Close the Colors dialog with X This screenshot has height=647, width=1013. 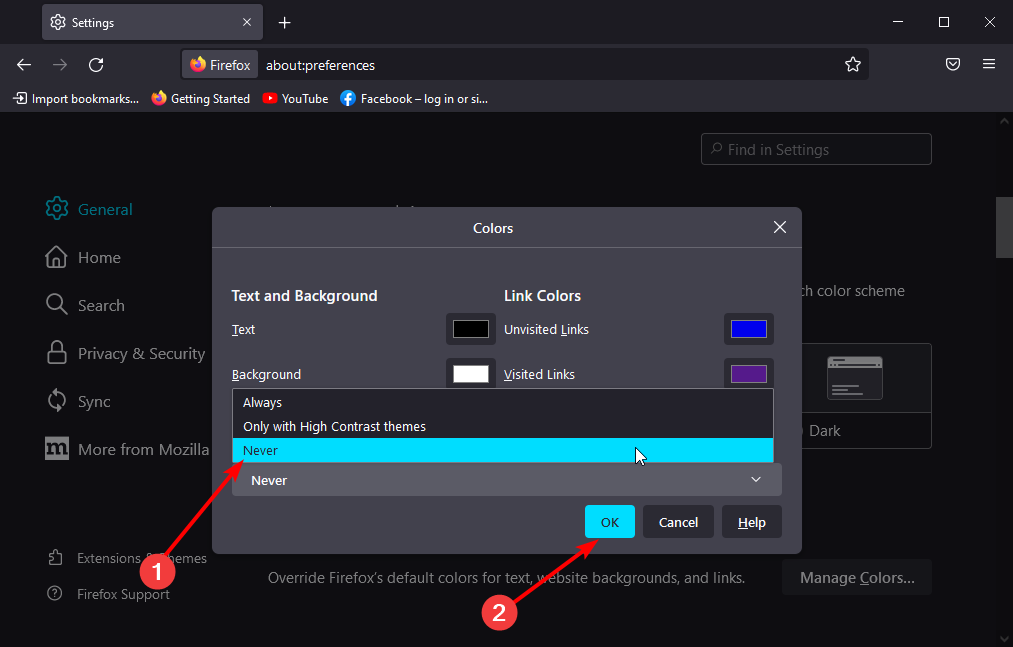[x=780, y=228]
